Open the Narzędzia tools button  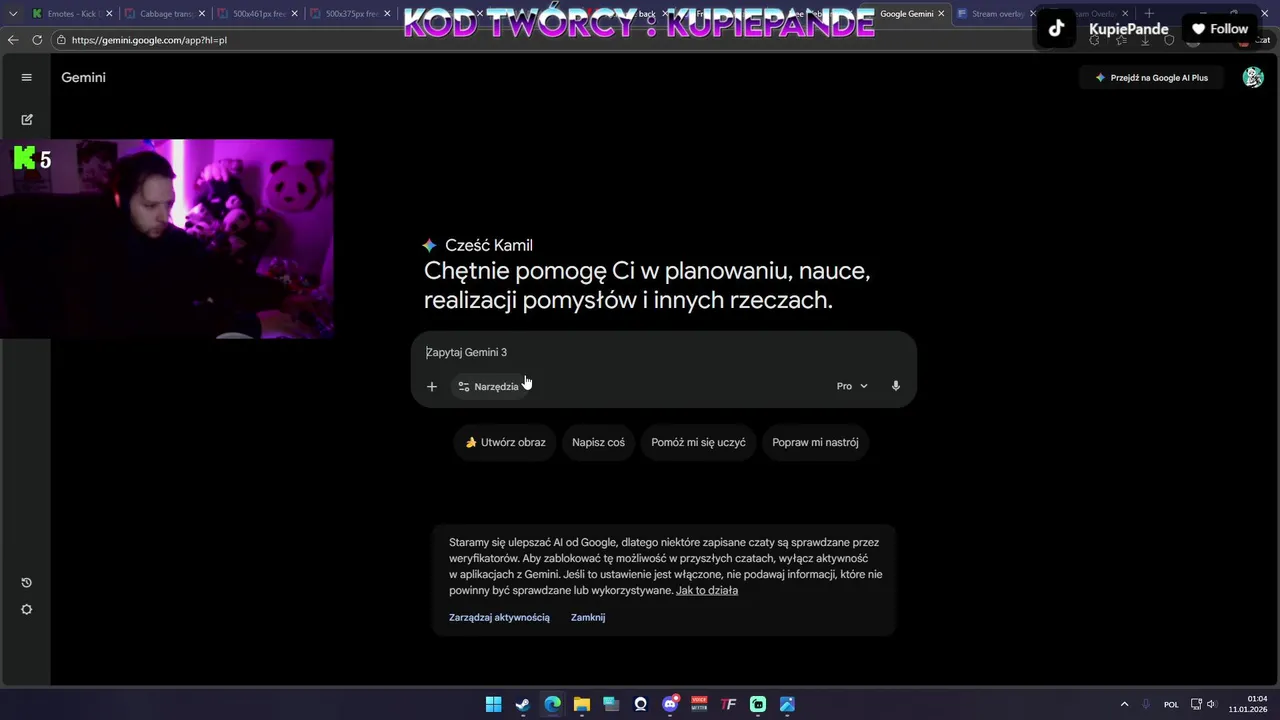click(489, 386)
